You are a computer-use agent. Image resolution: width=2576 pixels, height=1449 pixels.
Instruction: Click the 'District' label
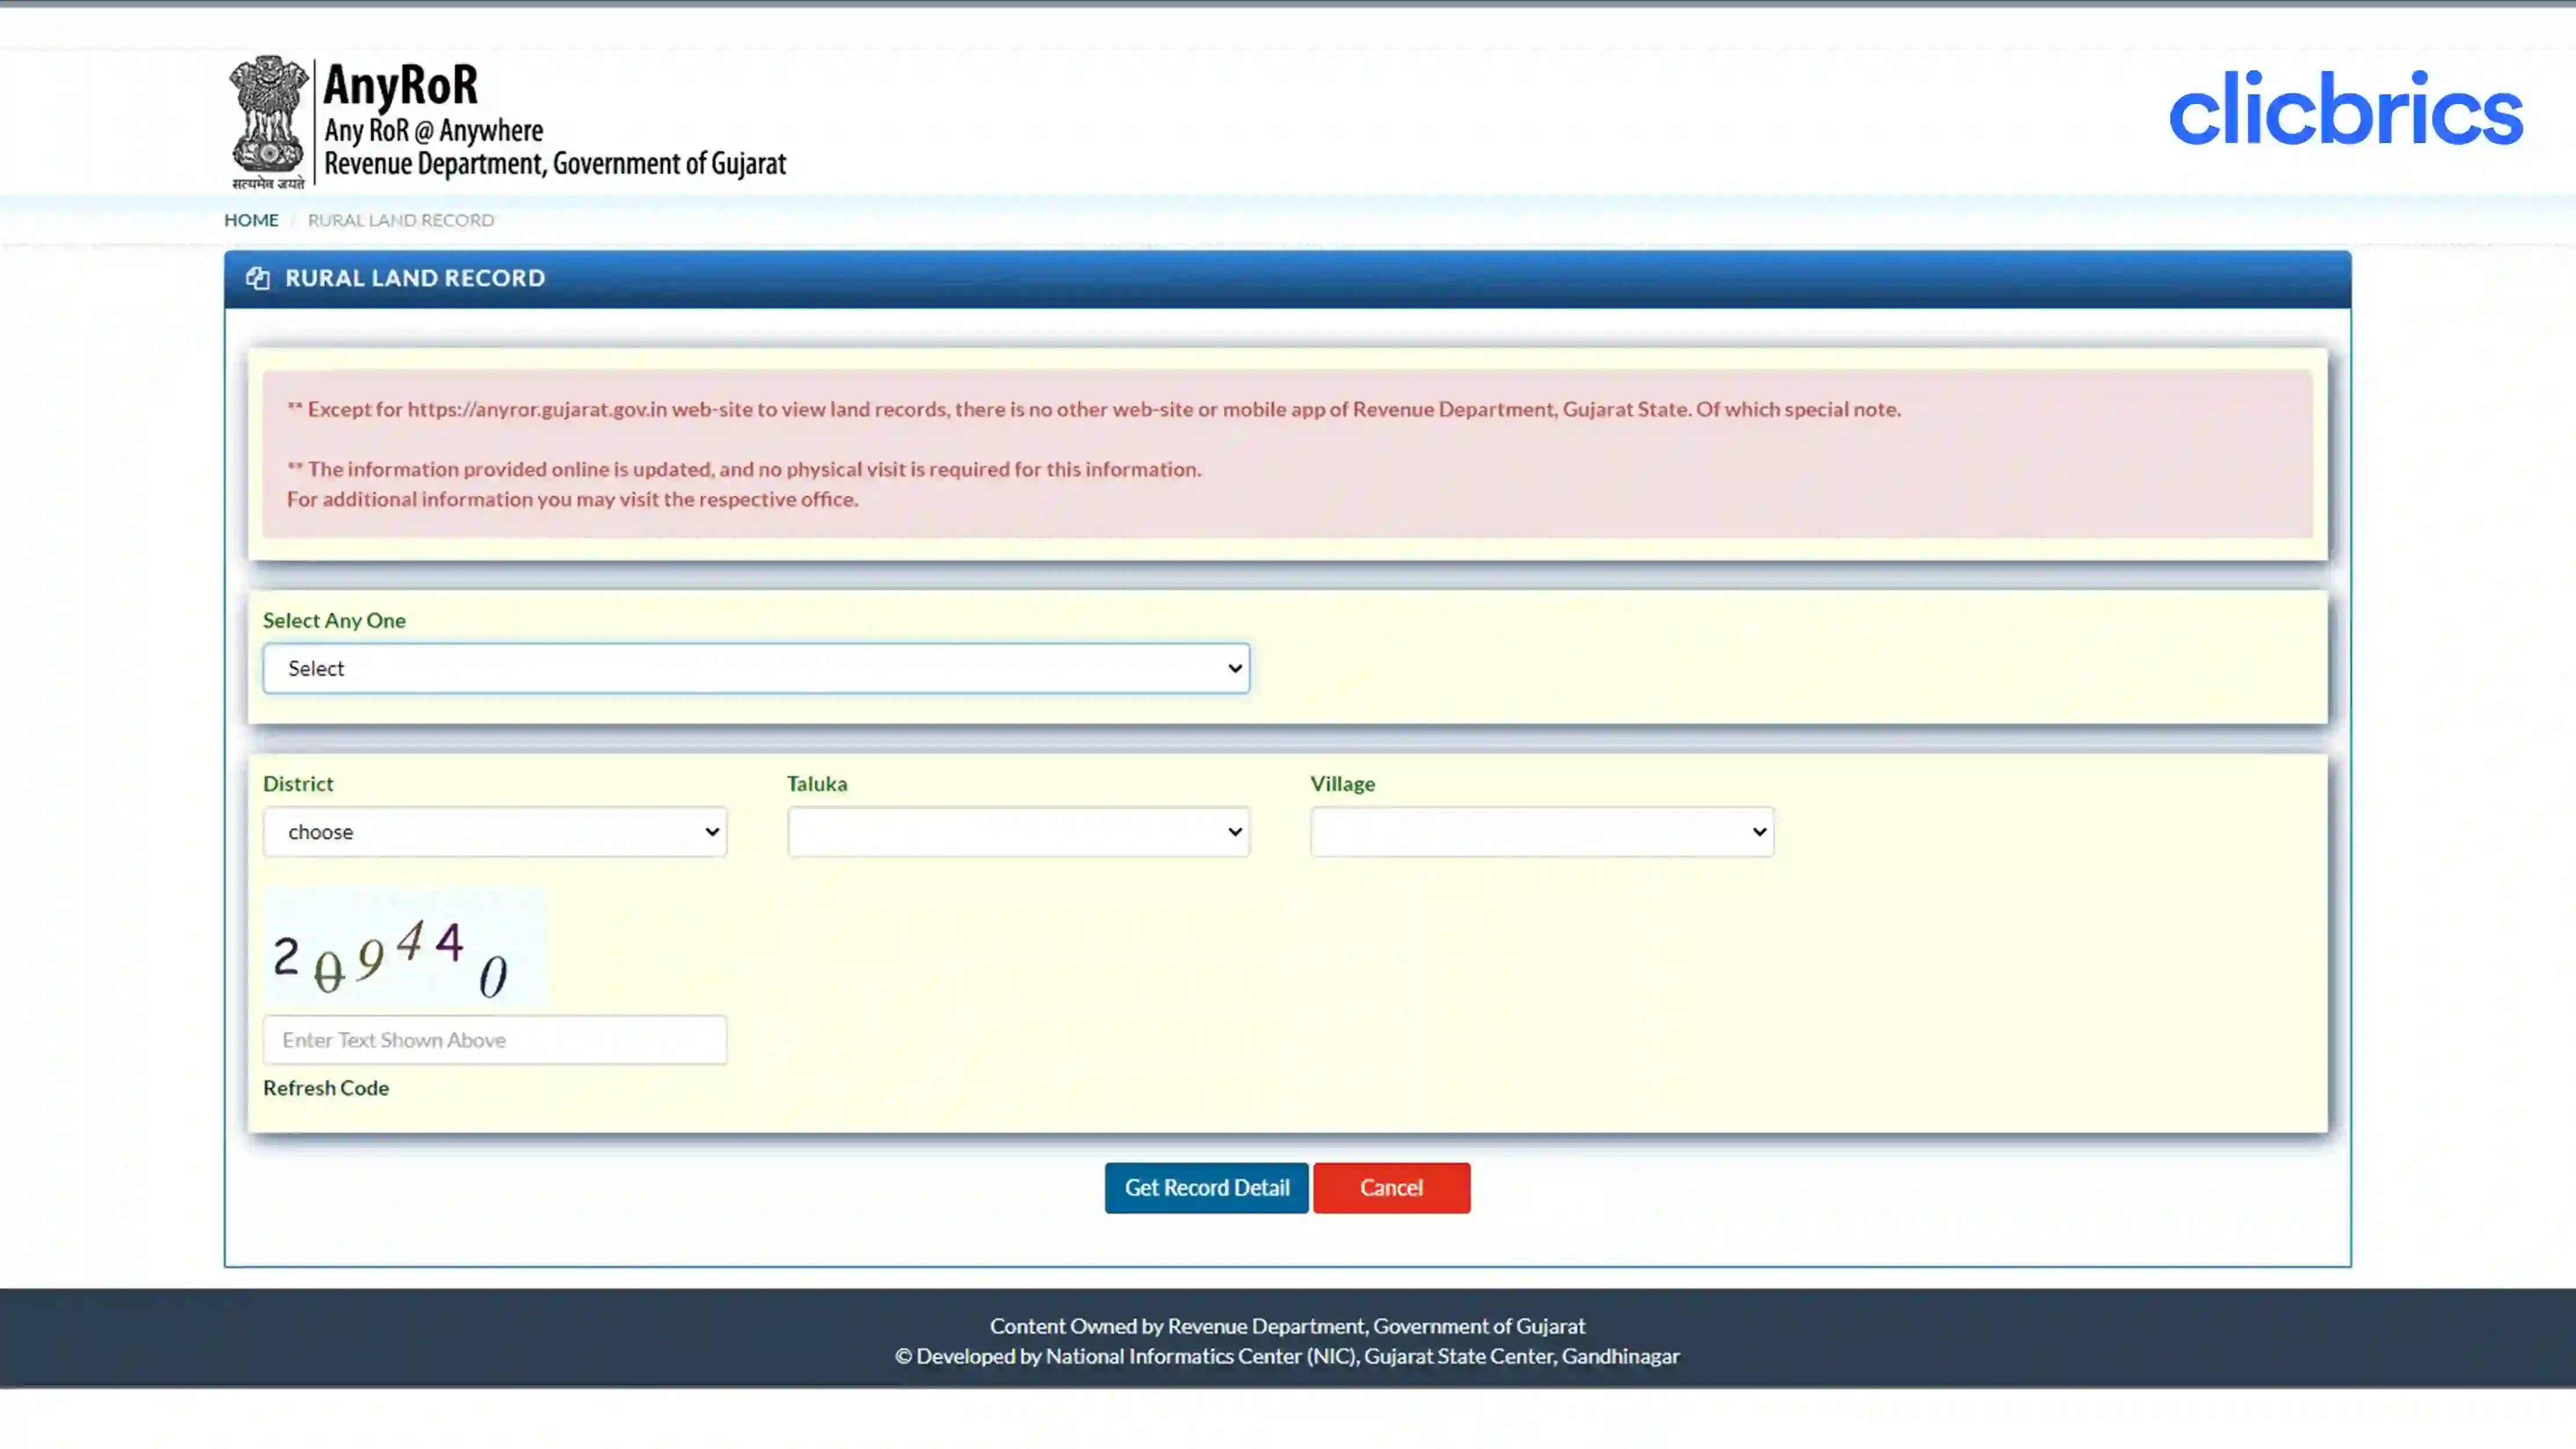click(x=298, y=784)
